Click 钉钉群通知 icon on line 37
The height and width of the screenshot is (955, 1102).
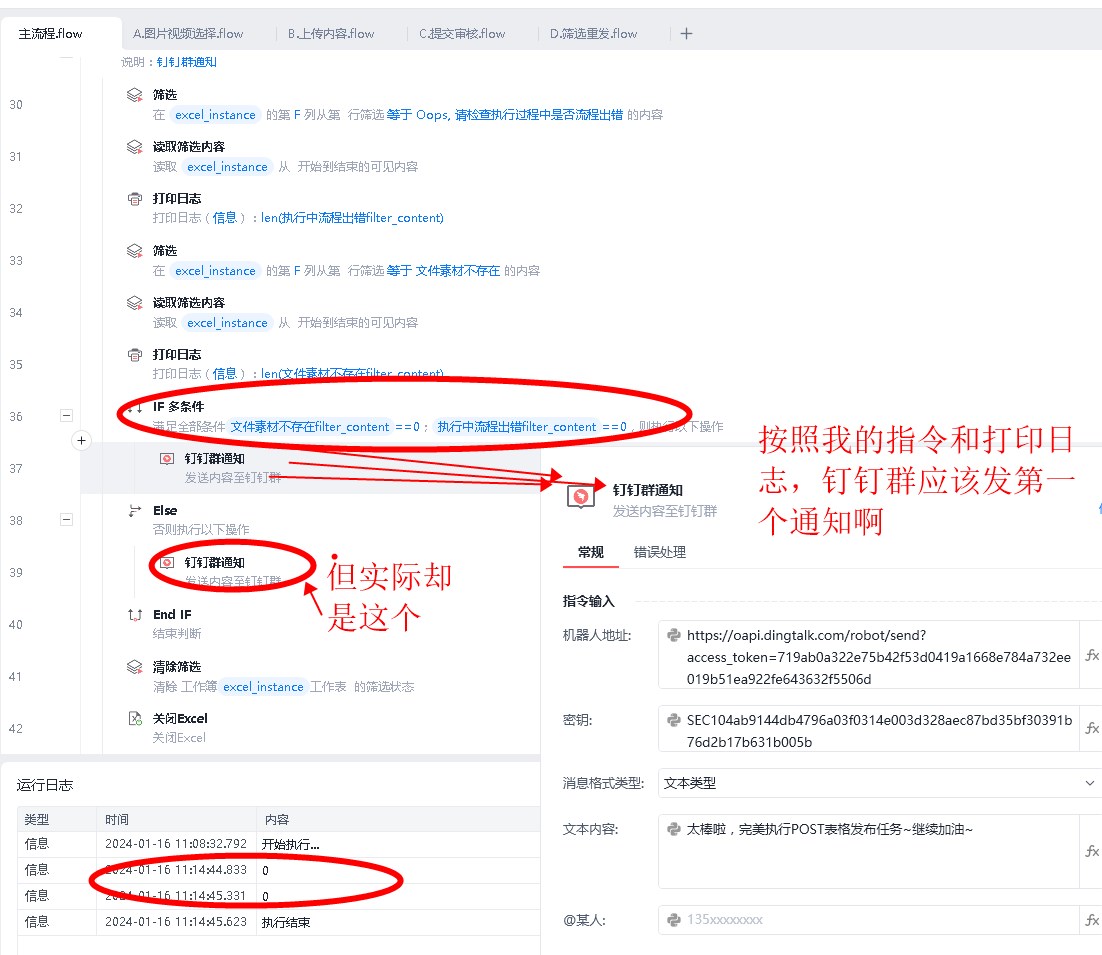[167, 459]
